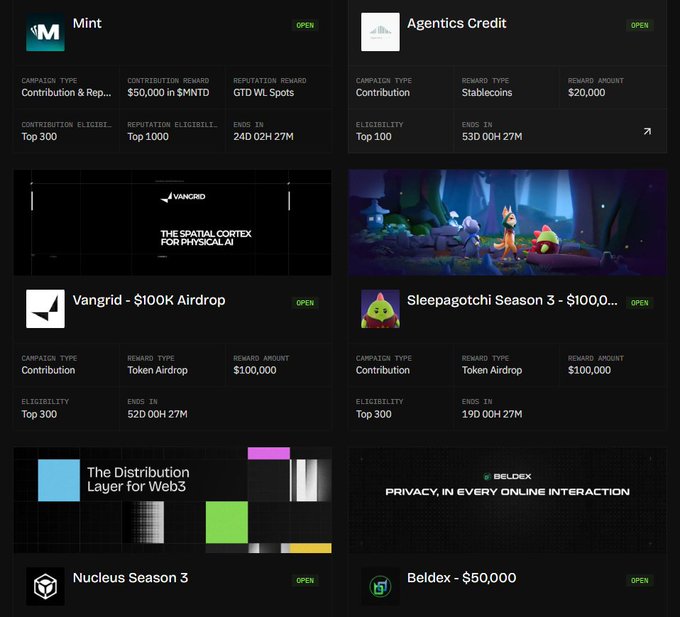Click the Vangrid Spatial Cortex banner
Image resolution: width=680 pixels, height=617 pixels.
[x=173, y=222]
